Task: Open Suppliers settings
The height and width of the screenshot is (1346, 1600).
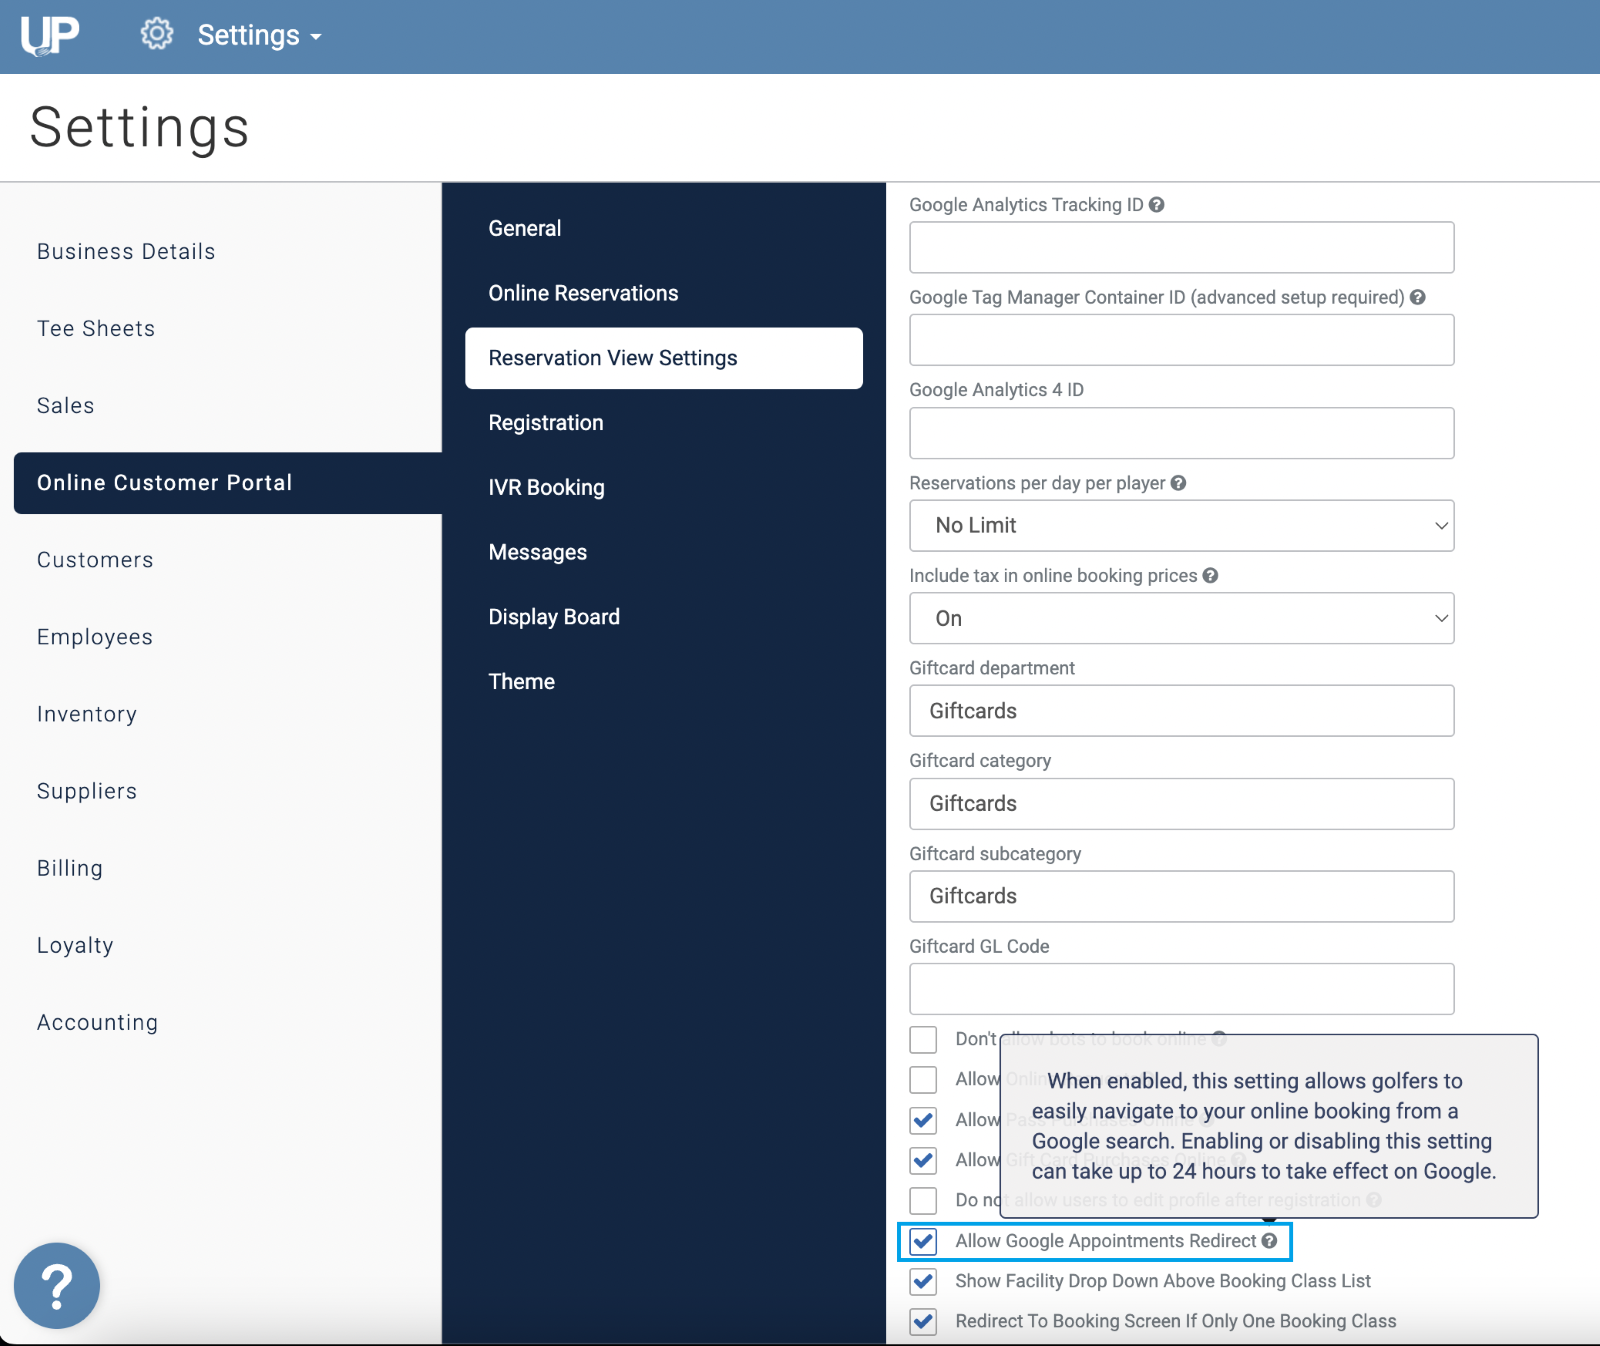Action: [x=87, y=791]
